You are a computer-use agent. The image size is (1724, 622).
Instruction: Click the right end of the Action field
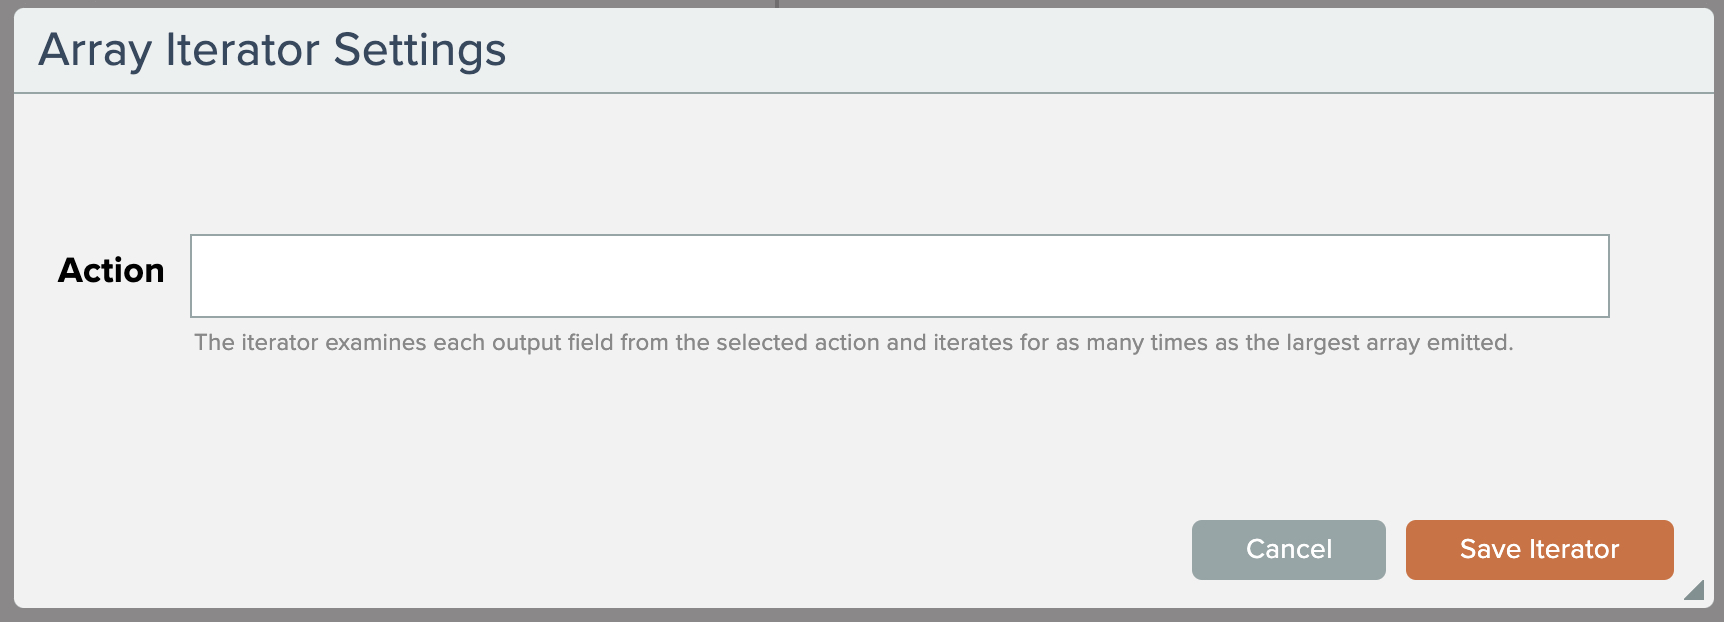[x=1580, y=276]
